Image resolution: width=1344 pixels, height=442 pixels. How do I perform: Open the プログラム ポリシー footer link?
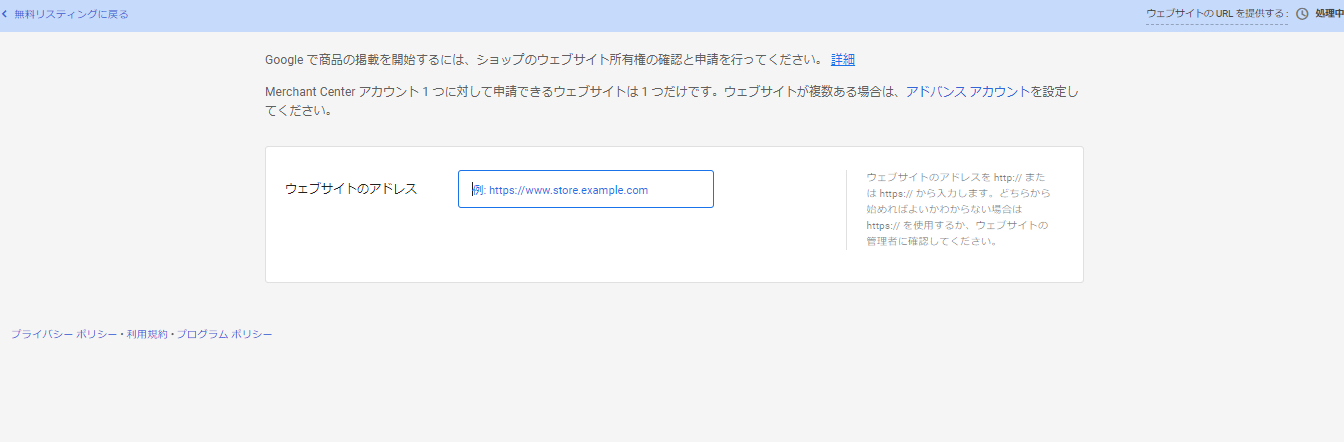click(224, 334)
